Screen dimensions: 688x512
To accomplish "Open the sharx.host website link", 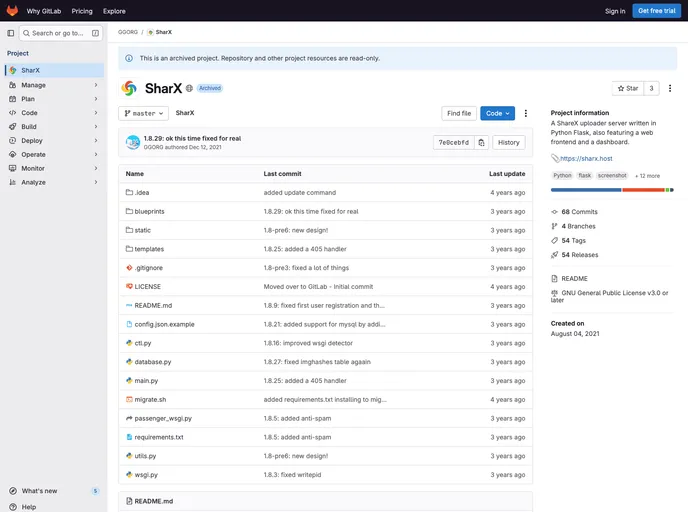I will point(586,158).
